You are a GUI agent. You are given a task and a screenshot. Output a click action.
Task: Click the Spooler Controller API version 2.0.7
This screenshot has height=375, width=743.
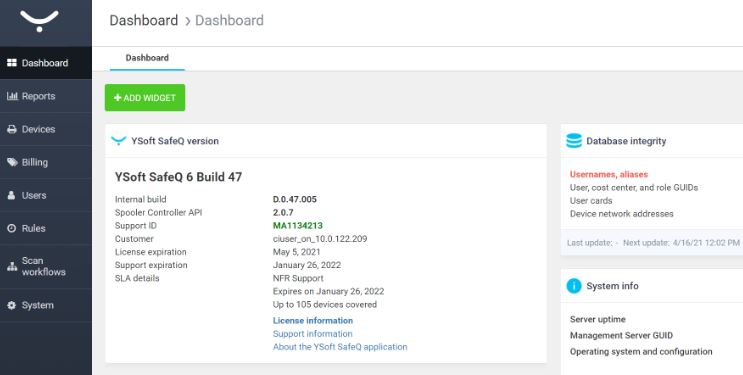(283, 212)
